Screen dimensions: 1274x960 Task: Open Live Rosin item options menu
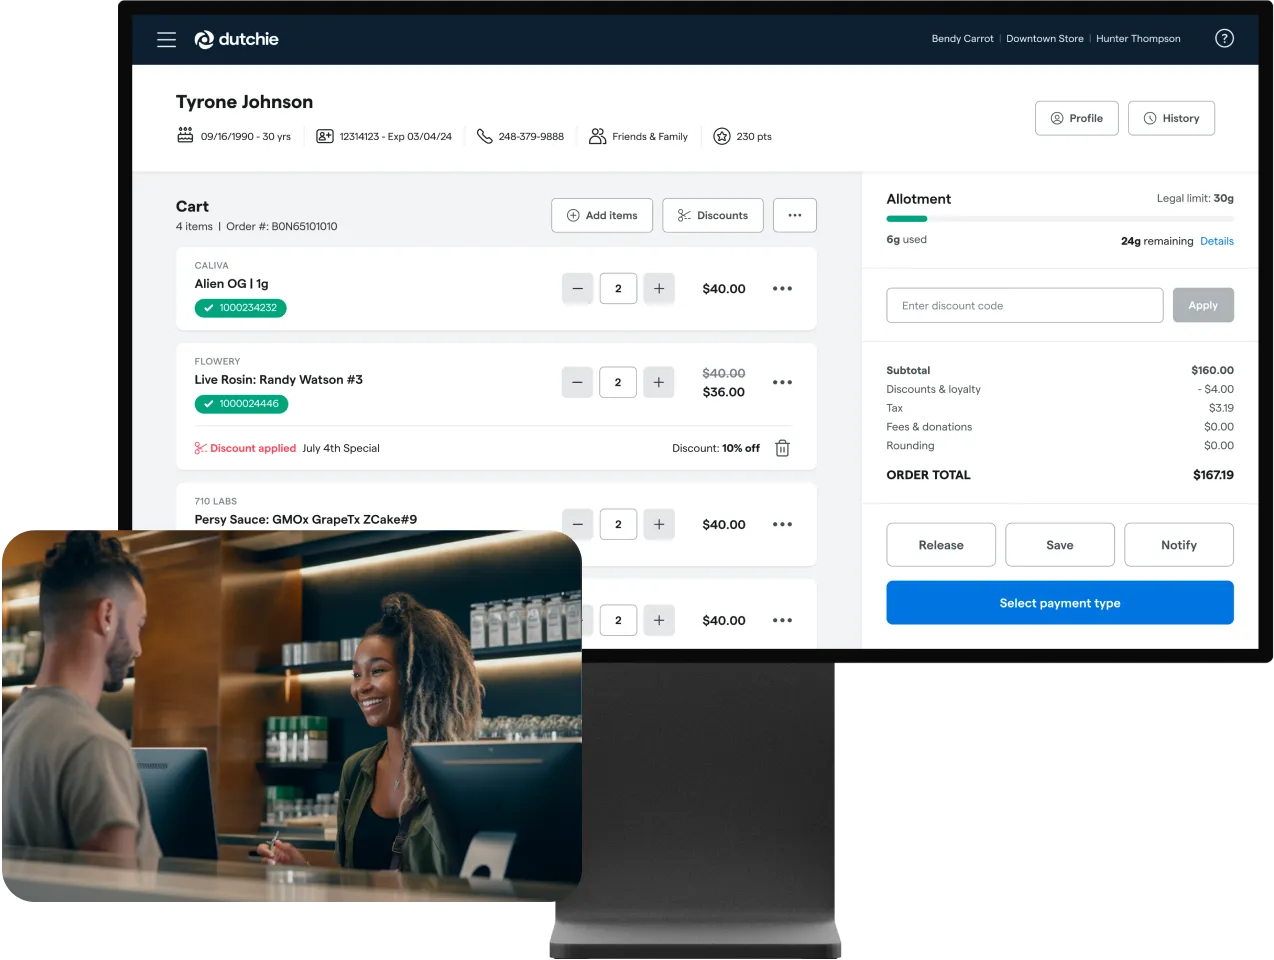tap(782, 382)
